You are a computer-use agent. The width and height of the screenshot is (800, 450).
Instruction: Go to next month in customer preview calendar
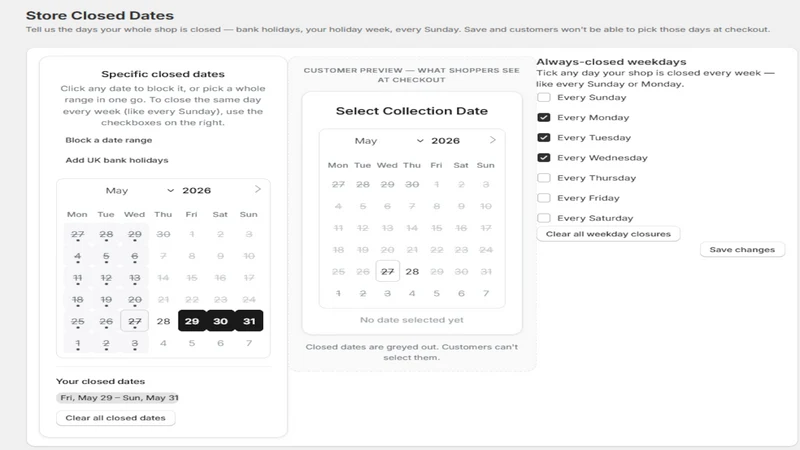tap(492, 140)
